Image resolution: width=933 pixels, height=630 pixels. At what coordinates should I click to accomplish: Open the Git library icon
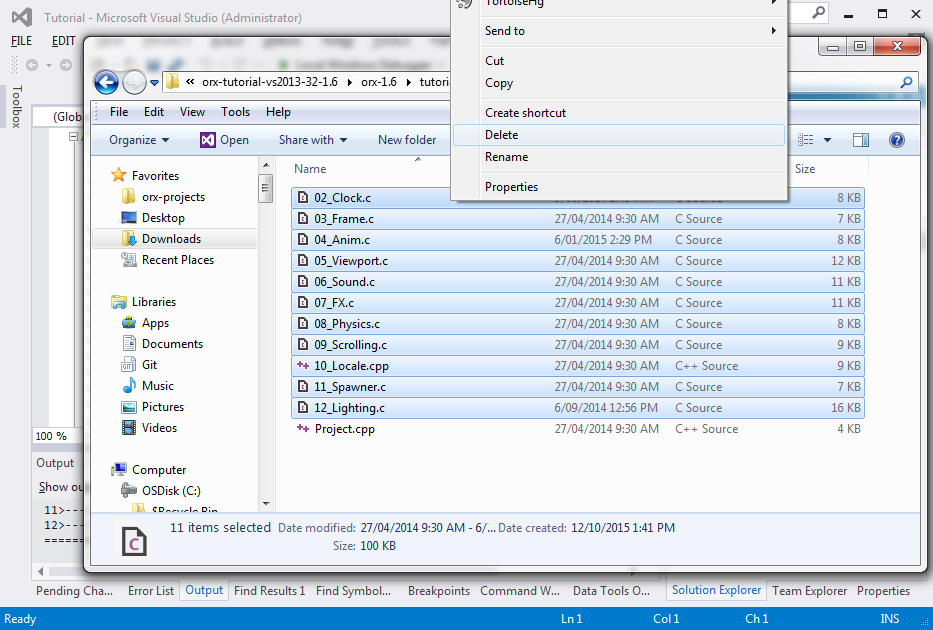[129, 365]
